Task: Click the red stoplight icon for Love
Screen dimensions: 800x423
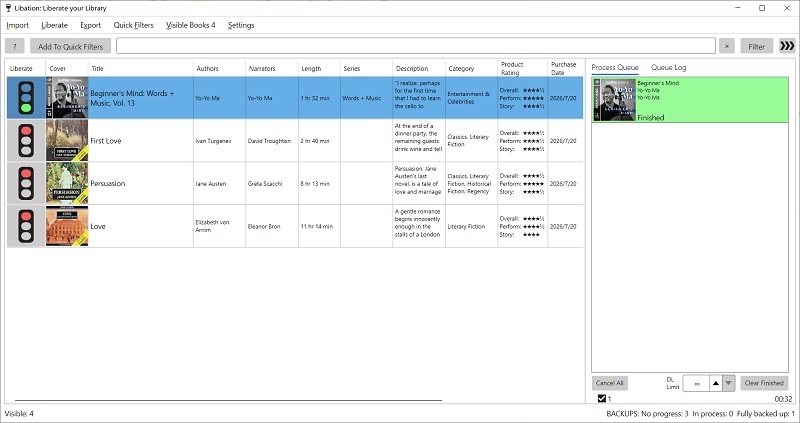Action: 26,226
